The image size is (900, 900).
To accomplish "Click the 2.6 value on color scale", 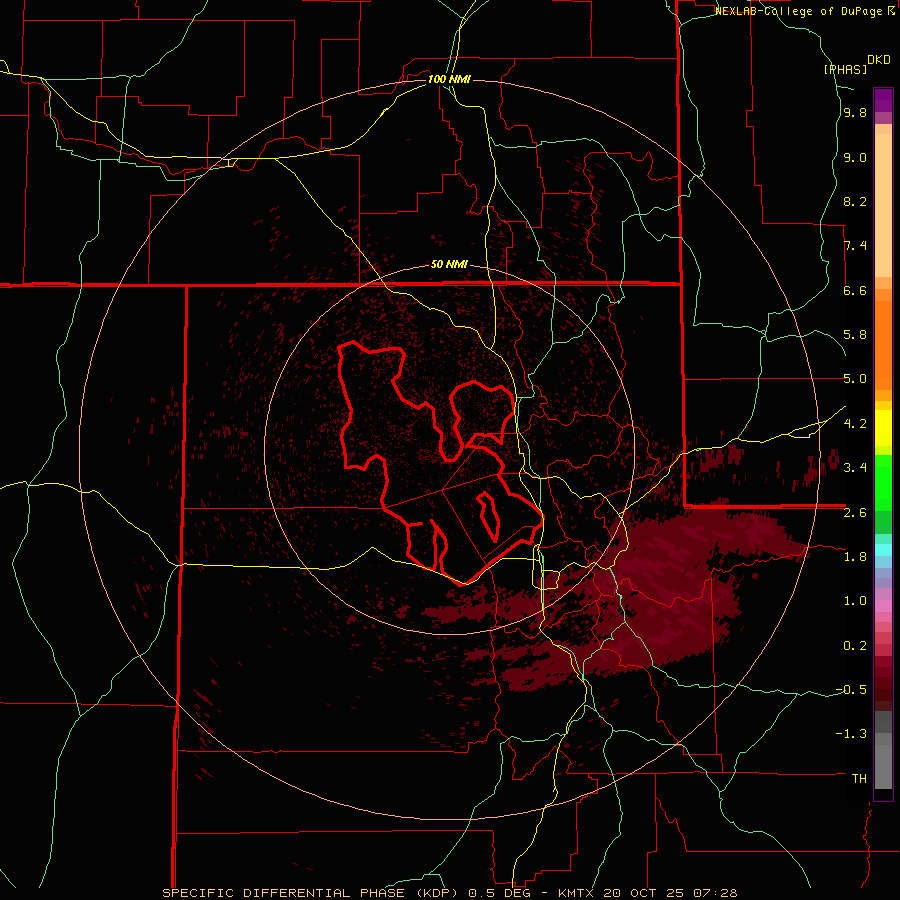I will (855, 513).
